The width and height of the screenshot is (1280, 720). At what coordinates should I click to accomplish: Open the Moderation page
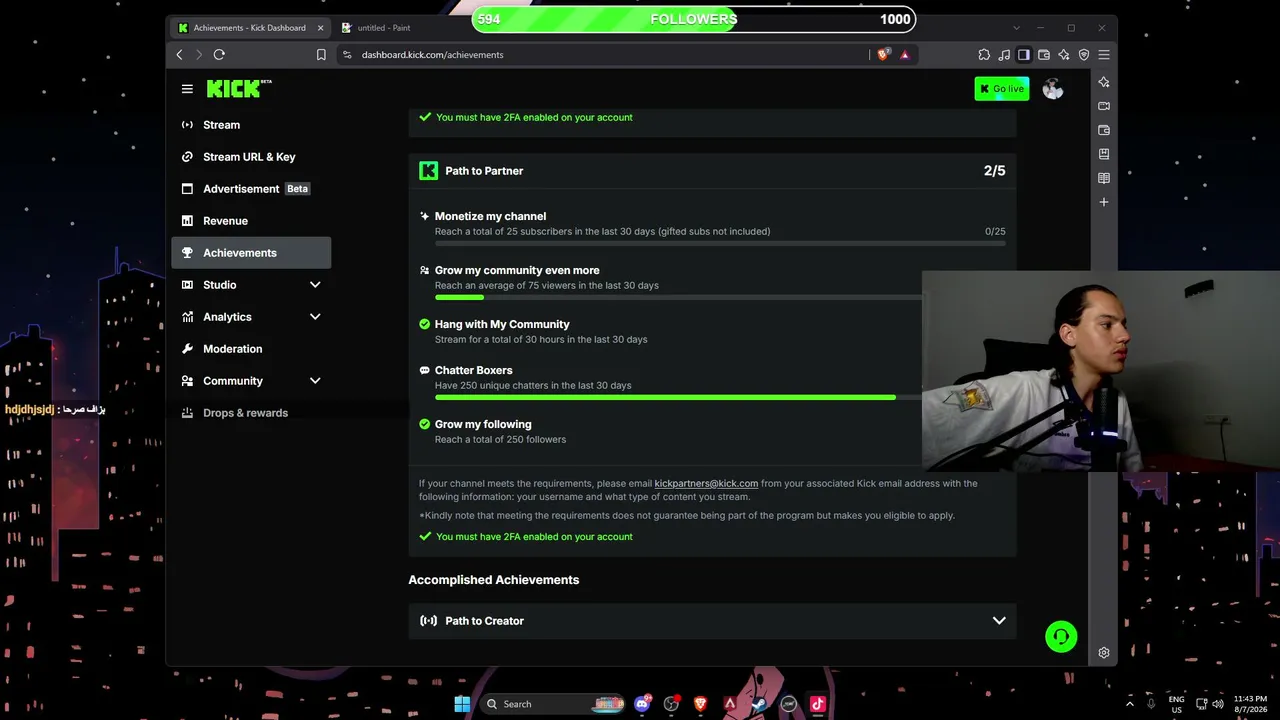tap(251, 349)
